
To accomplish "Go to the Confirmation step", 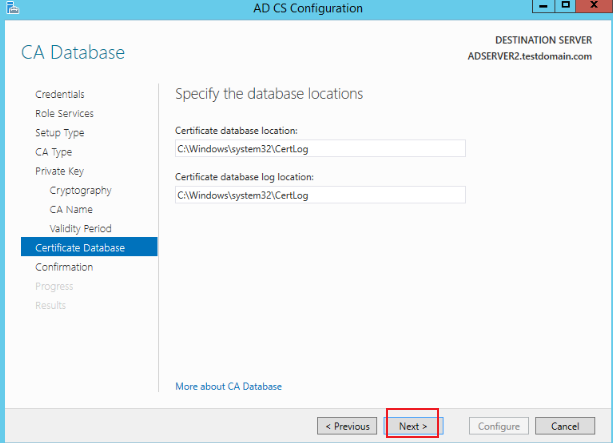I will [x=64, y=267].
